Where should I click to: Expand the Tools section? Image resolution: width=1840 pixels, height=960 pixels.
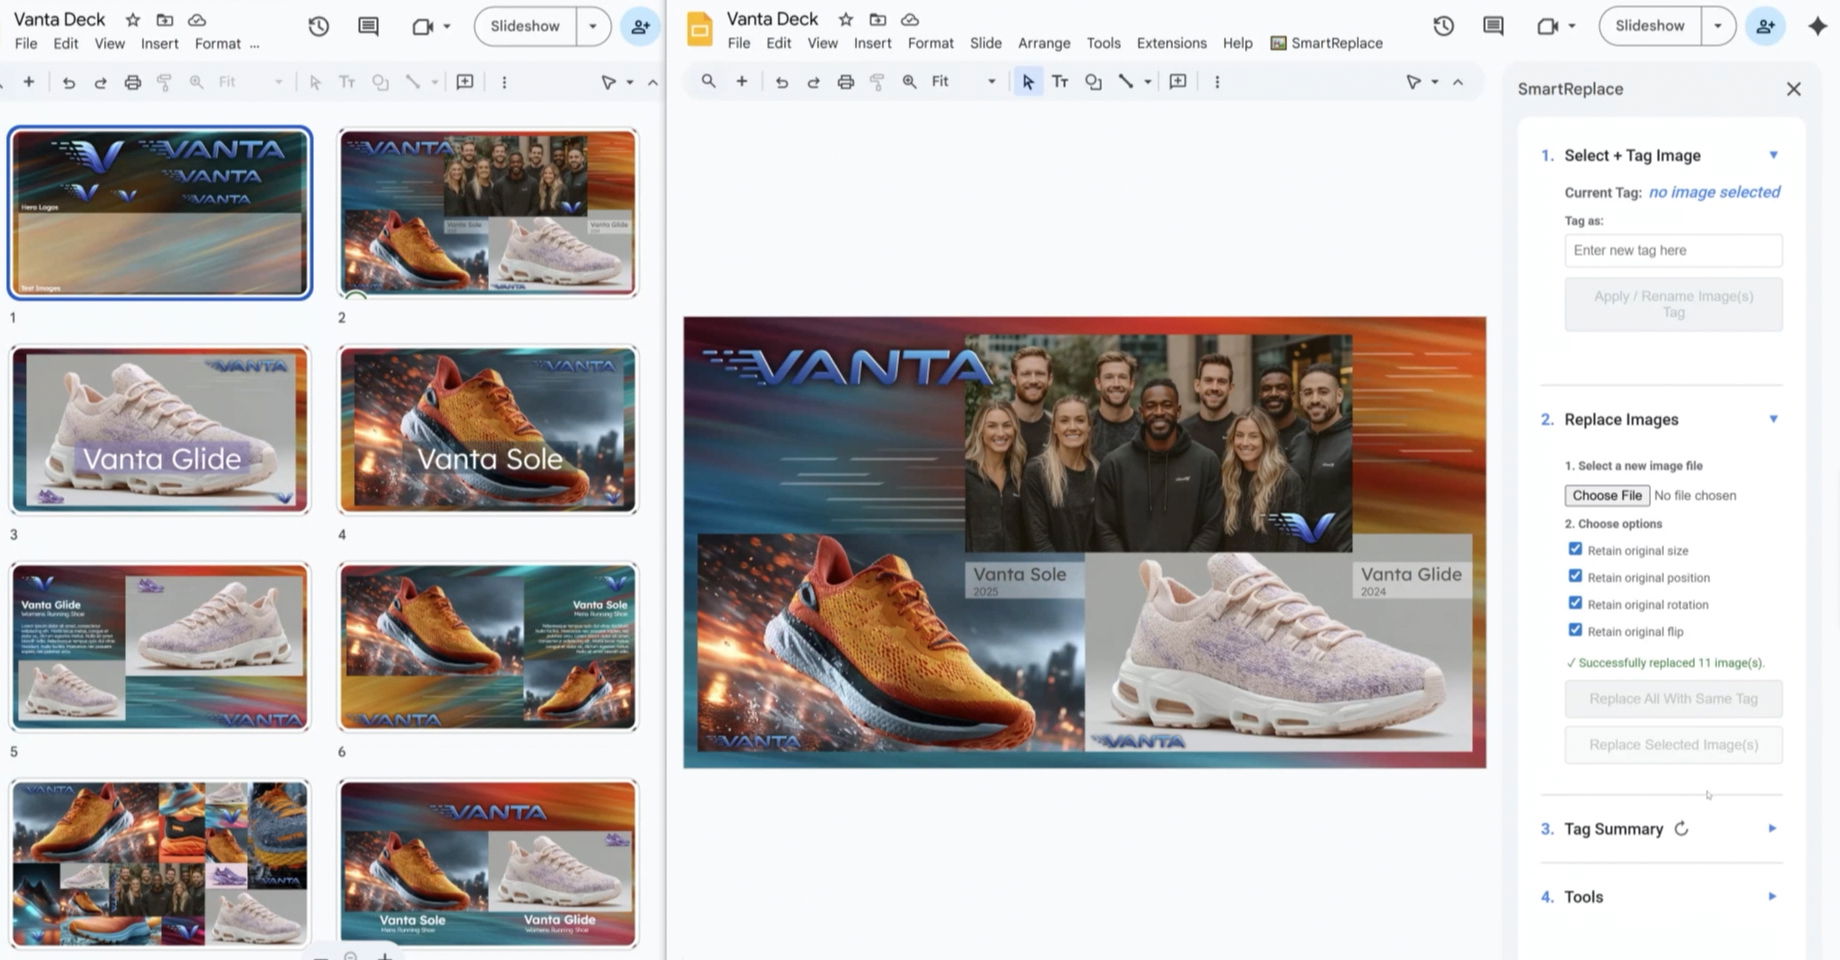click(x=1772, y=897)
